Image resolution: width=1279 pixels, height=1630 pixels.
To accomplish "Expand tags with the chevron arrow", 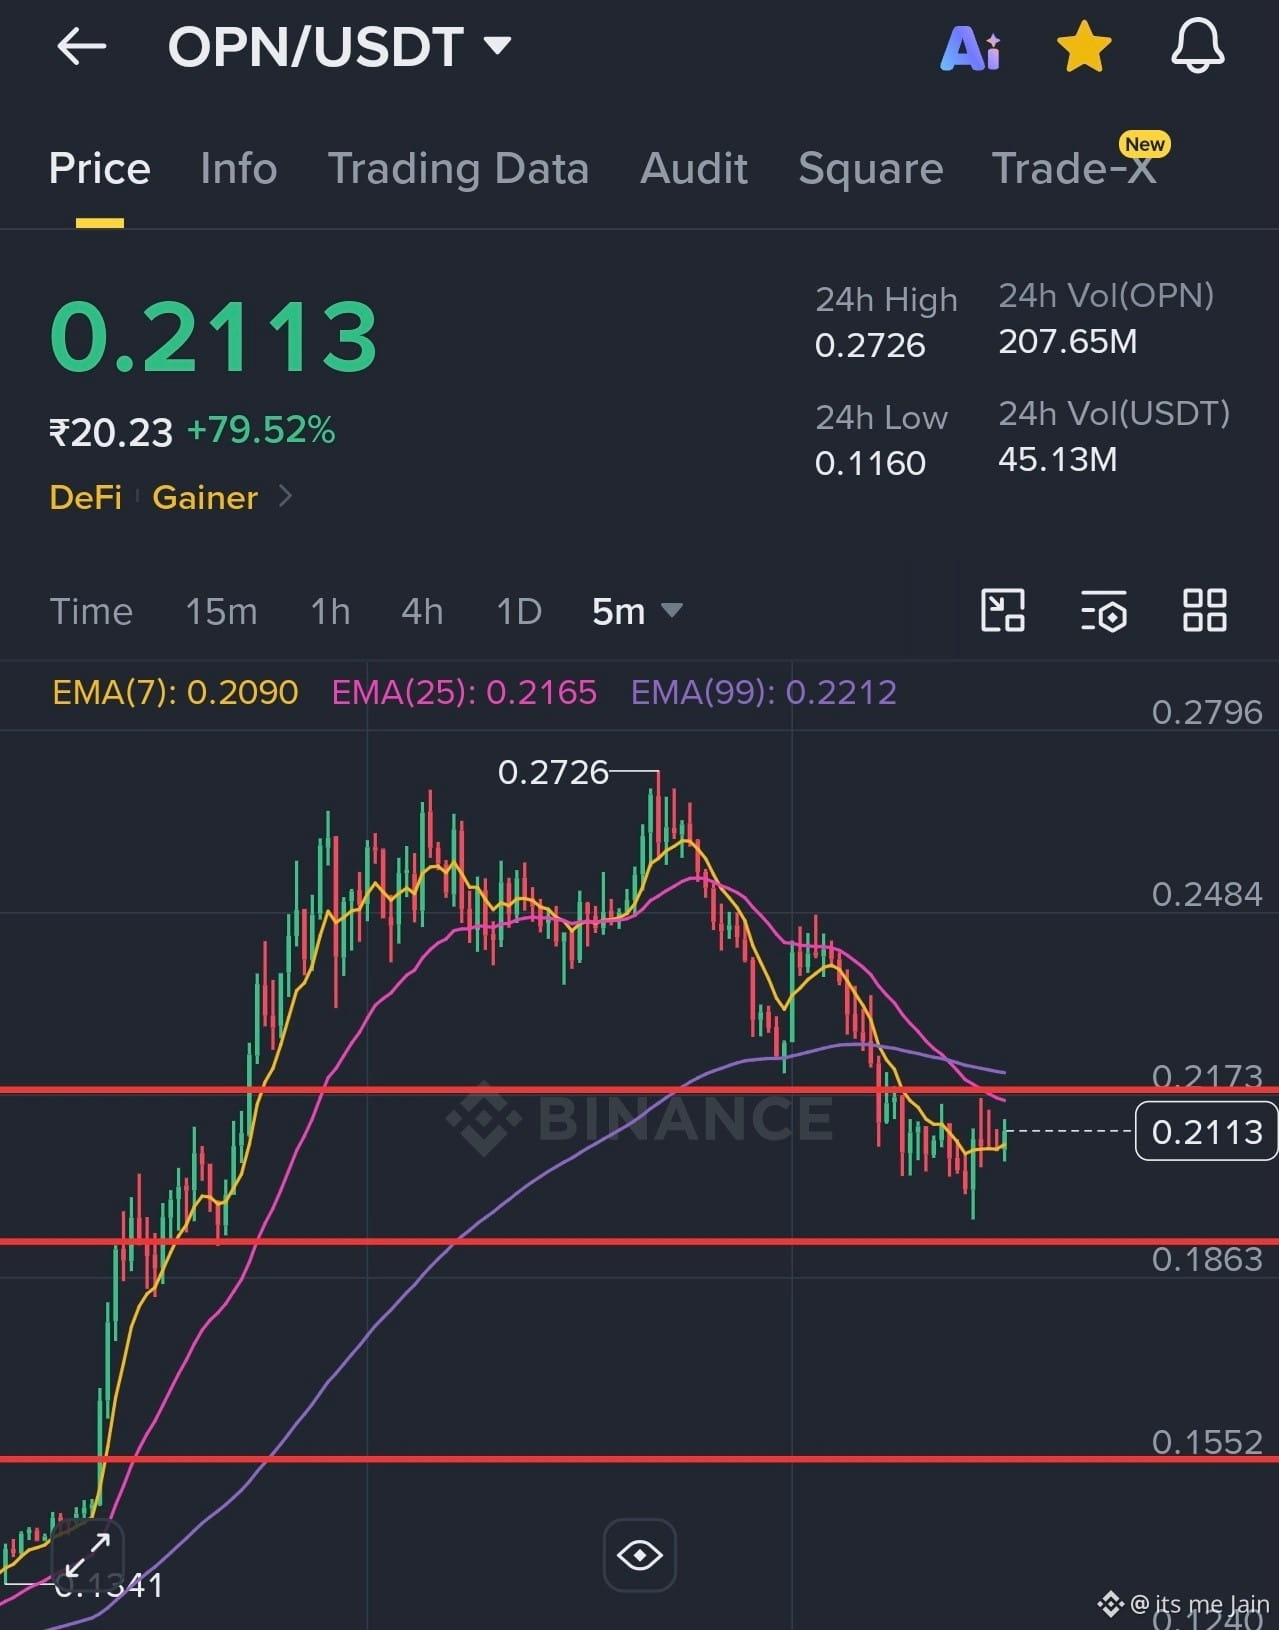I will pos(285,496).
